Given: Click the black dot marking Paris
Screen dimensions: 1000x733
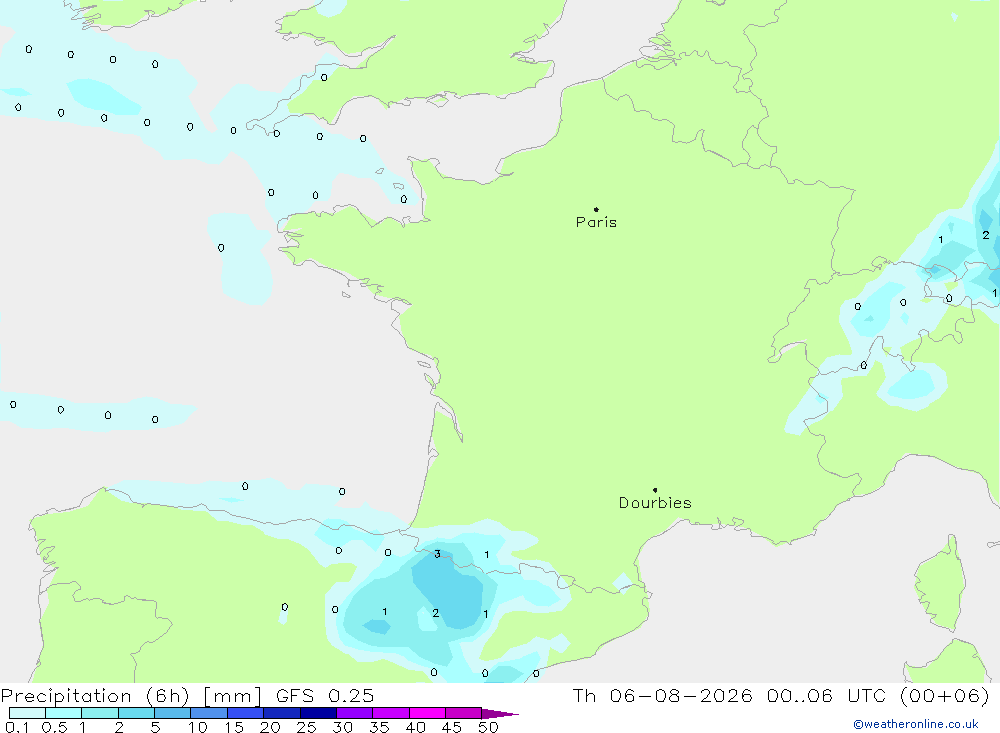Looking at the screenshot, I should [x=596, y=209].
